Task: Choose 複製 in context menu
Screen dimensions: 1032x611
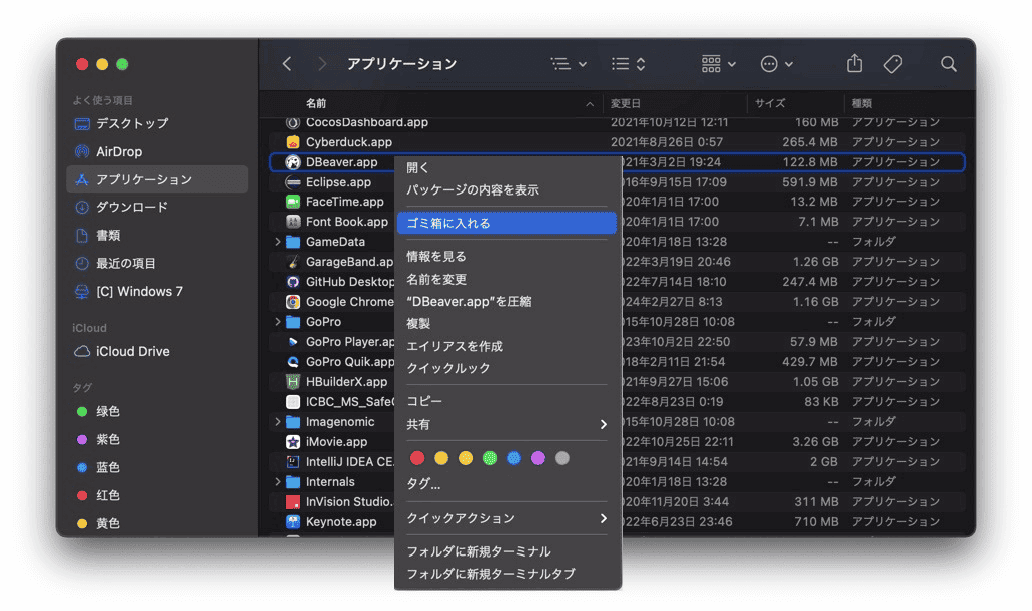Action: [507, 324]
